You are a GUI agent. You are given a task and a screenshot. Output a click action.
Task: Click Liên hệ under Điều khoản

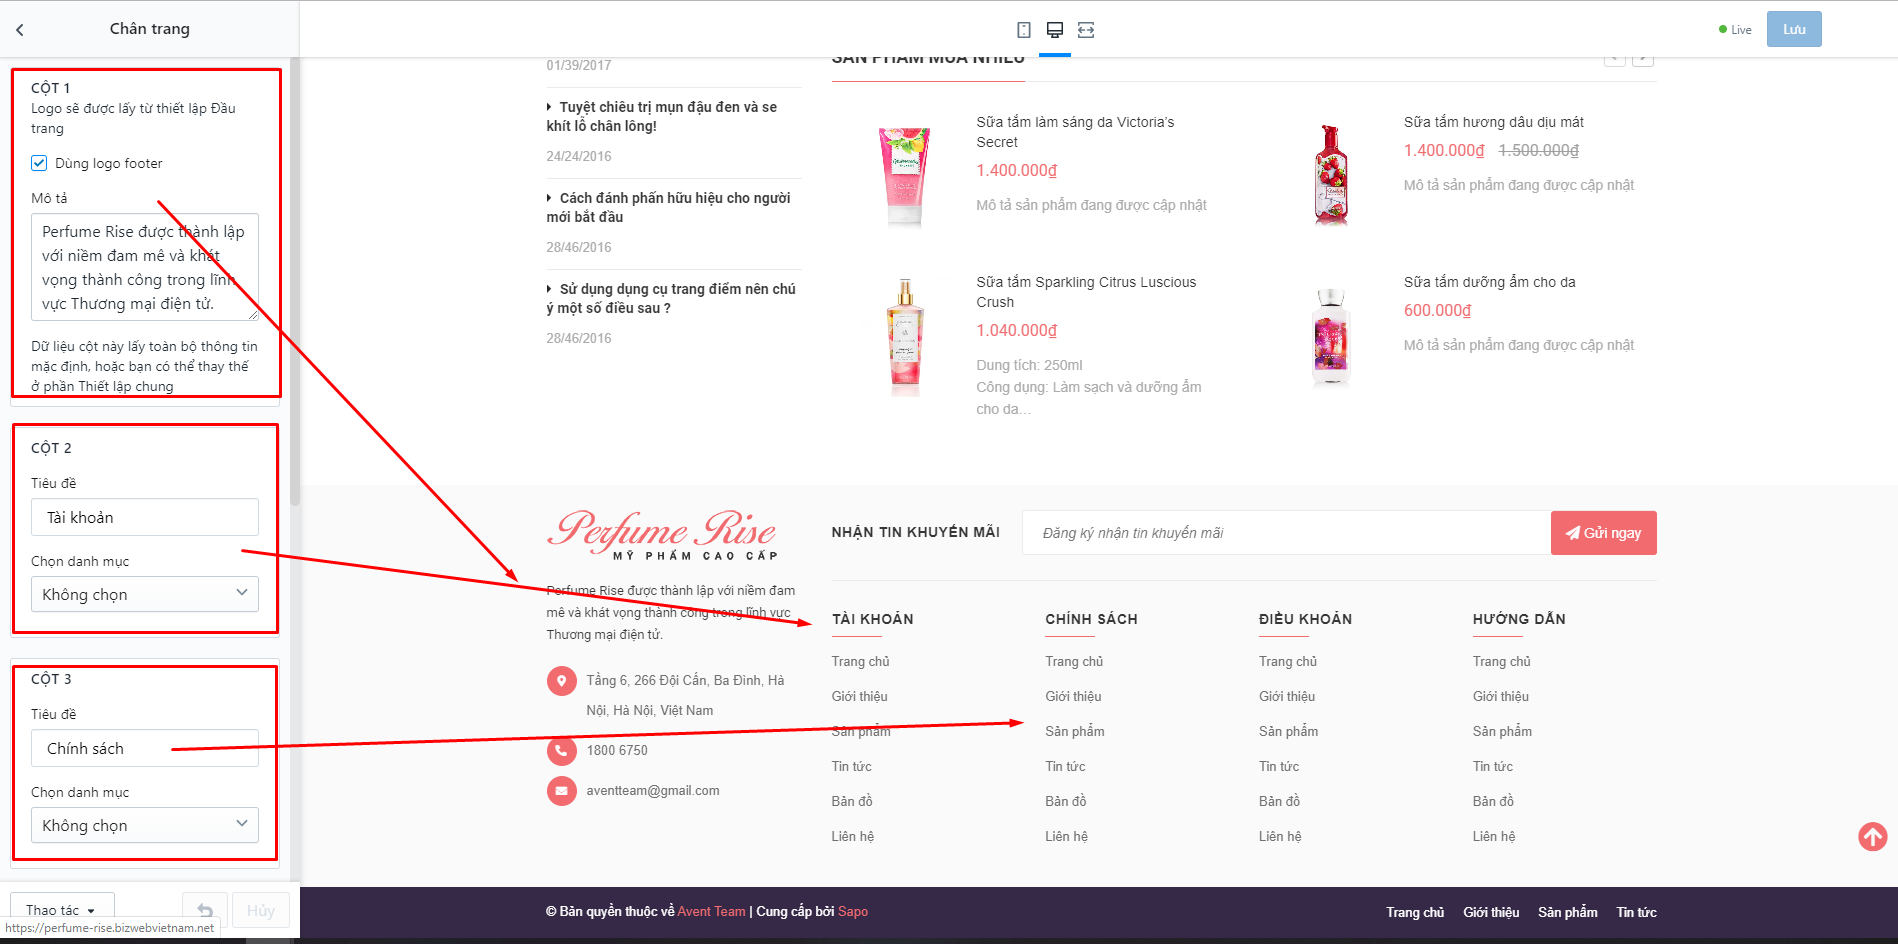pyautogui.click(x=1280, y=836)
